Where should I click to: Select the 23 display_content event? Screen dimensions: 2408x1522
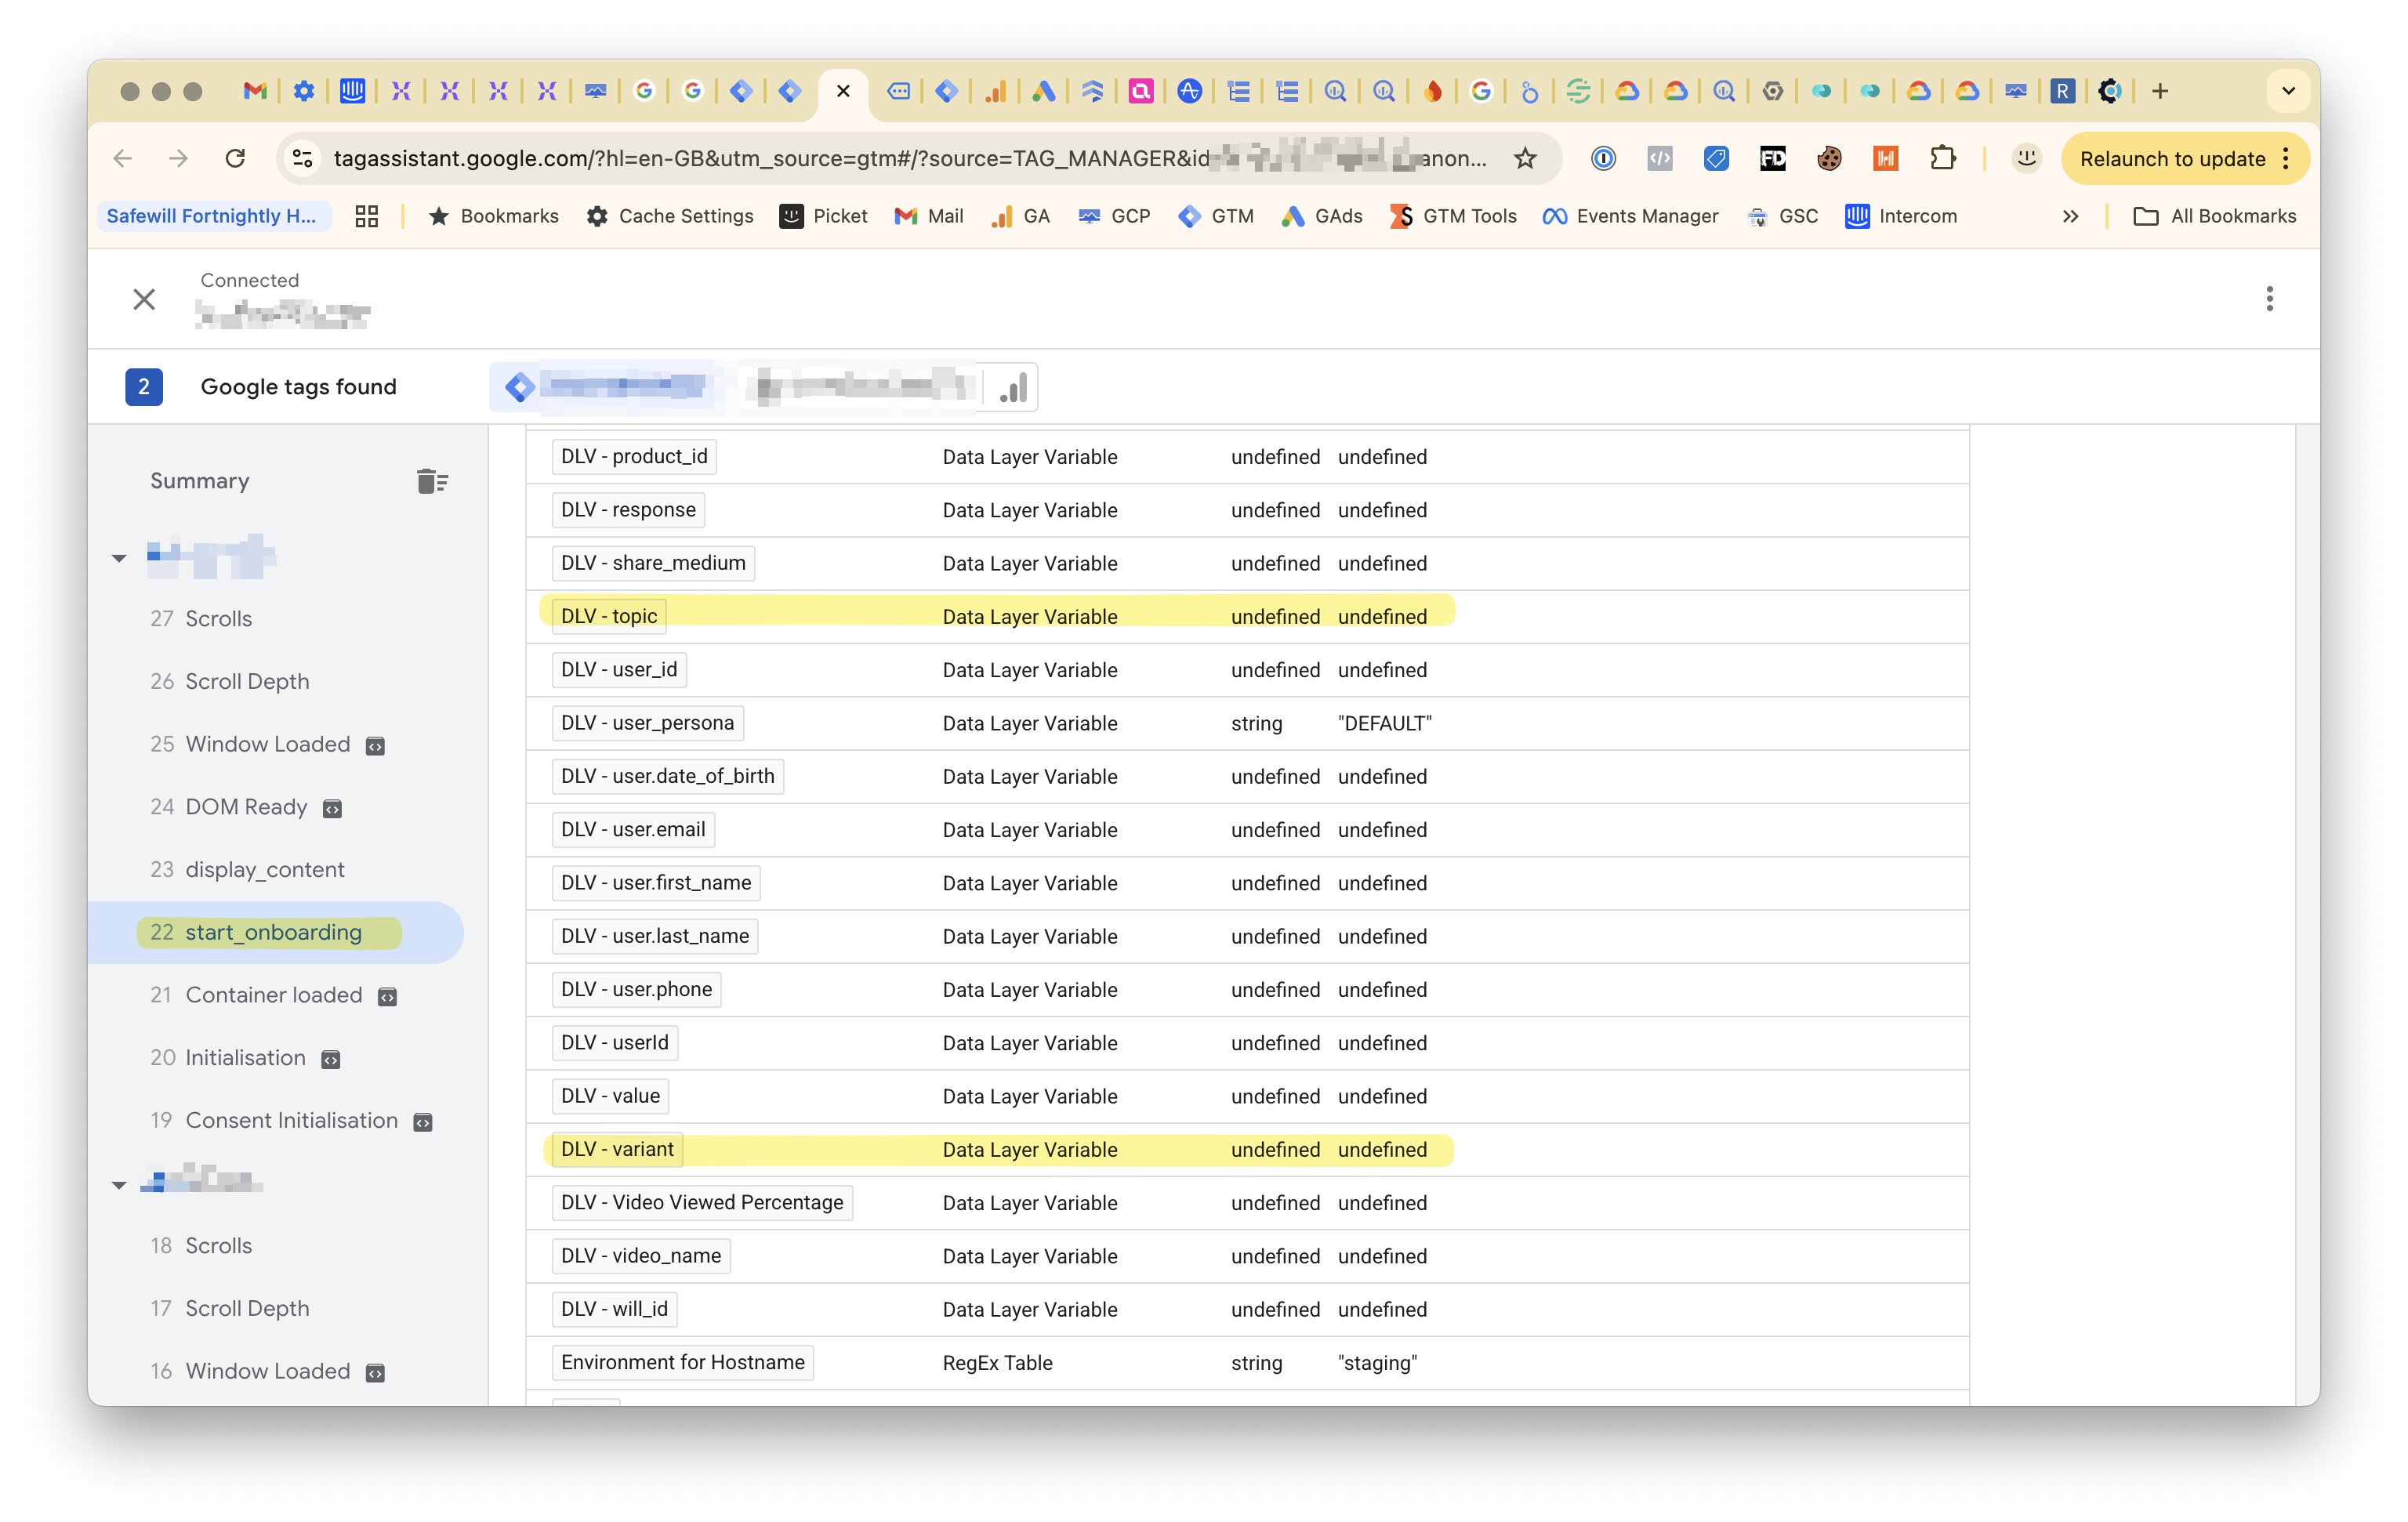[264, 869]
